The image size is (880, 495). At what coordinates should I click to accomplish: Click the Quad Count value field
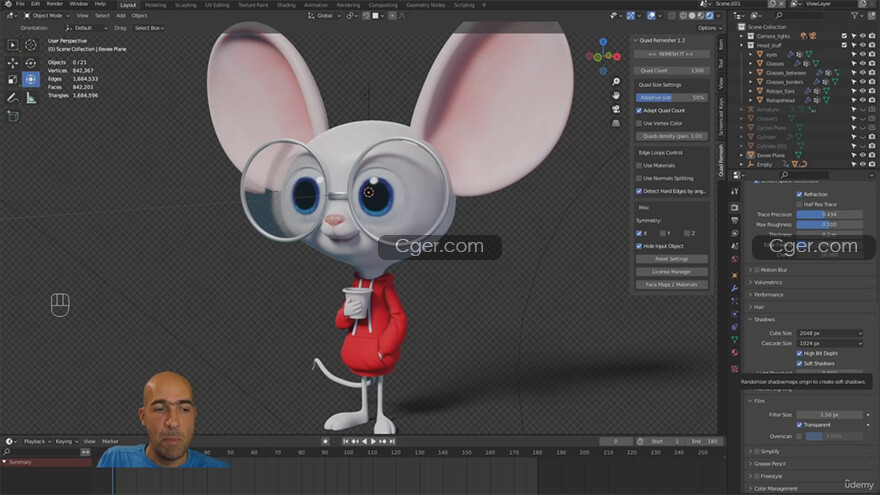click(671, 71)
